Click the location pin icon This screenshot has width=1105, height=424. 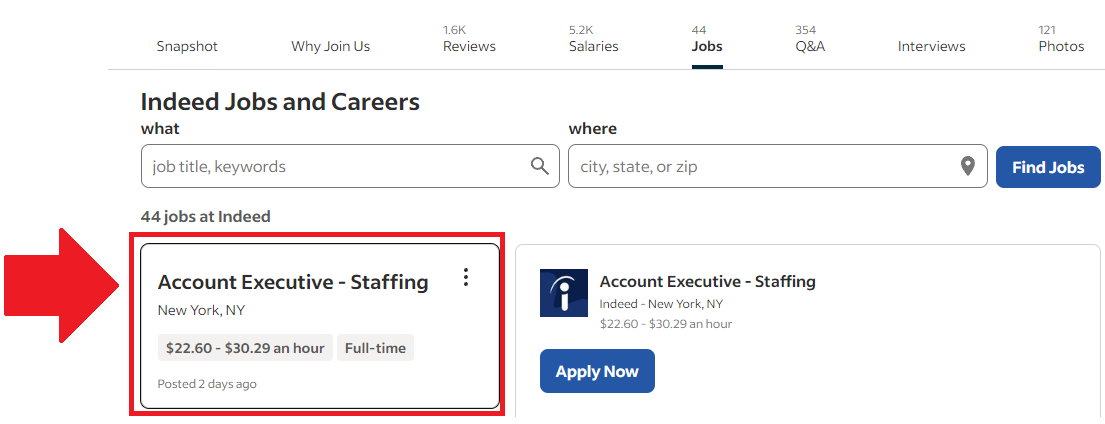coord(968,166)
